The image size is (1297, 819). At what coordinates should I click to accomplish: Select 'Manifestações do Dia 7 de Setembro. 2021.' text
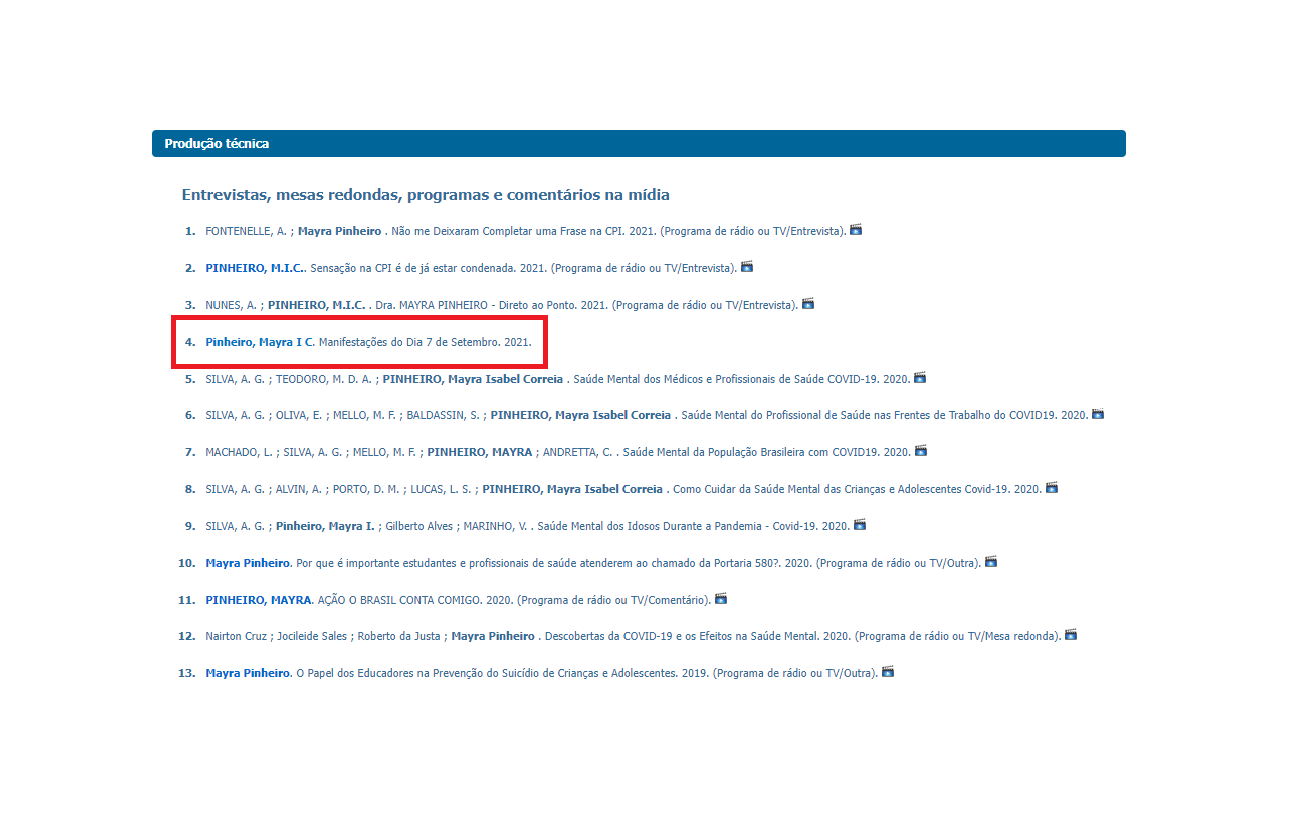pos(425,342)
